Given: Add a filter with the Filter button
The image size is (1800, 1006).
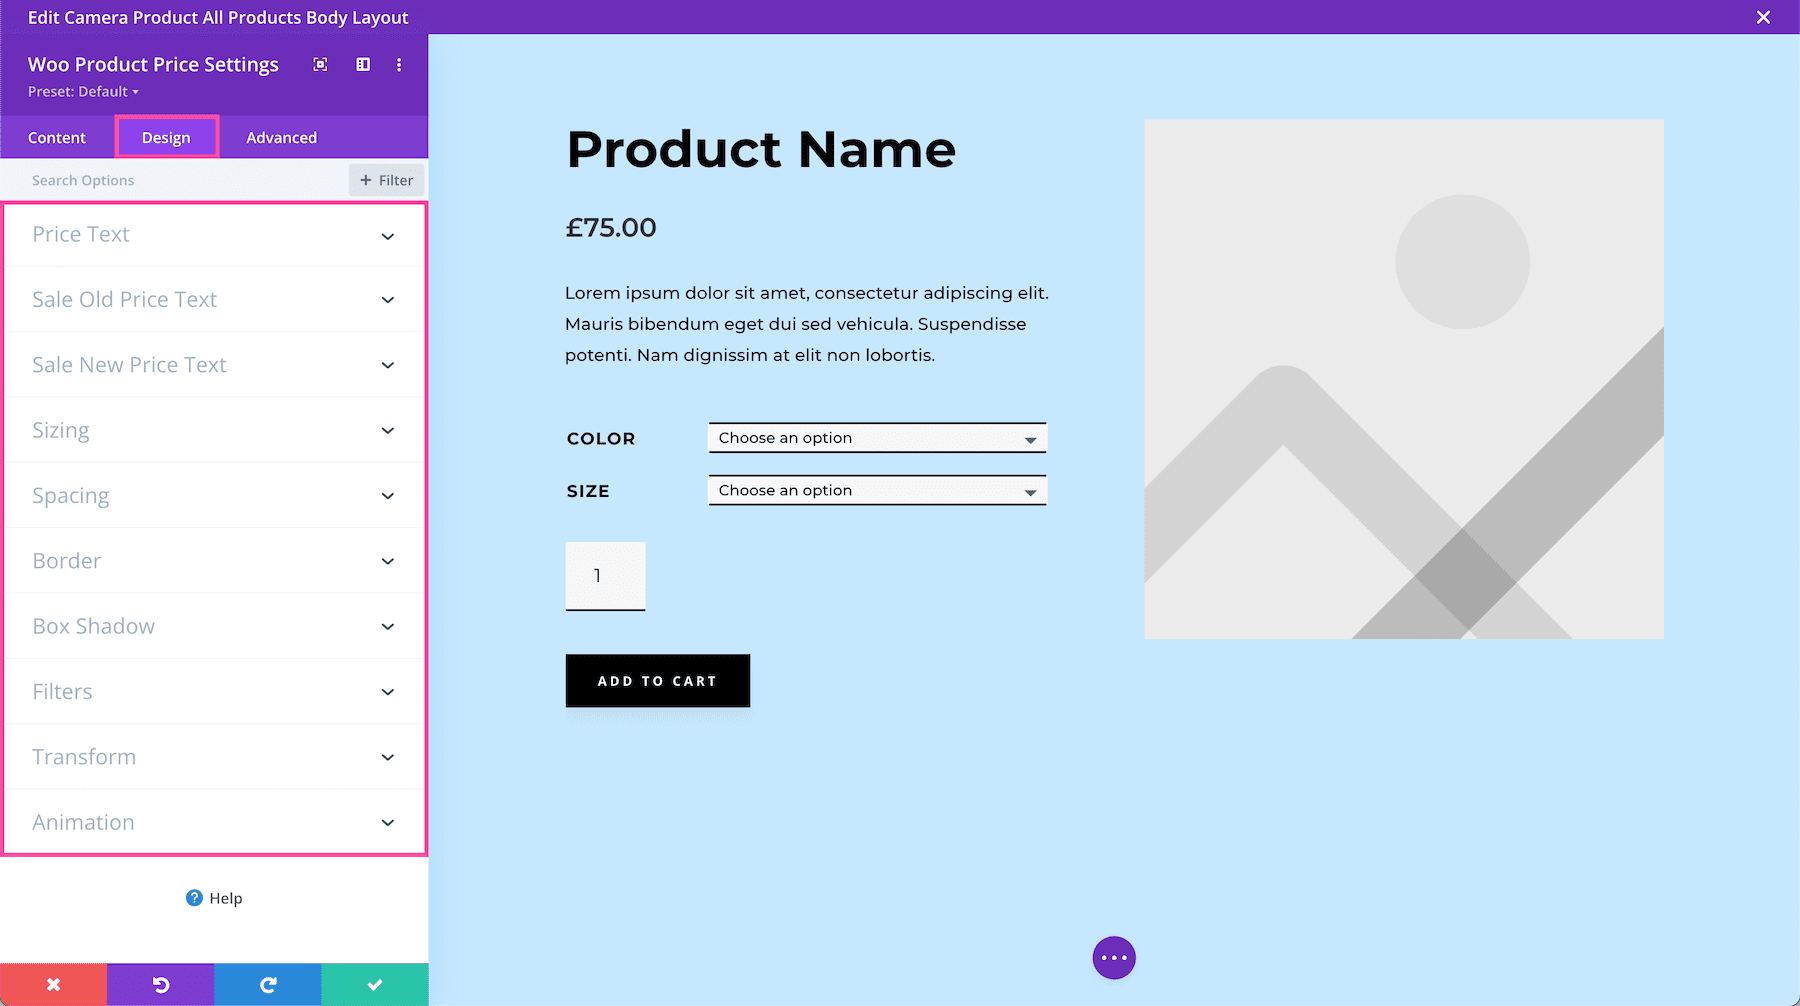Looking at the screenshot, I should click(x=385, y=180).
